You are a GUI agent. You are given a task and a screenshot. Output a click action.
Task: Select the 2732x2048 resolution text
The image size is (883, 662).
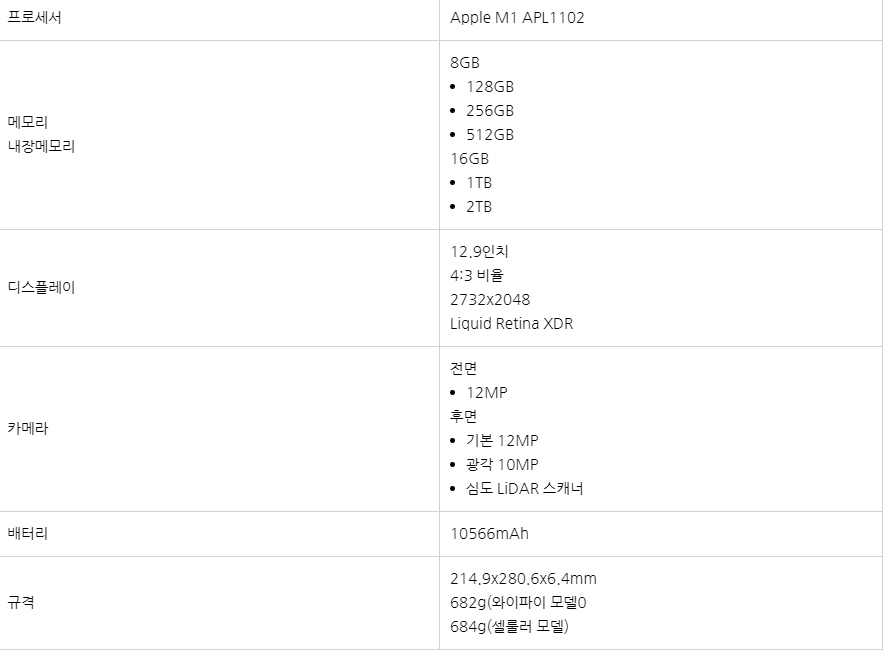490,299
